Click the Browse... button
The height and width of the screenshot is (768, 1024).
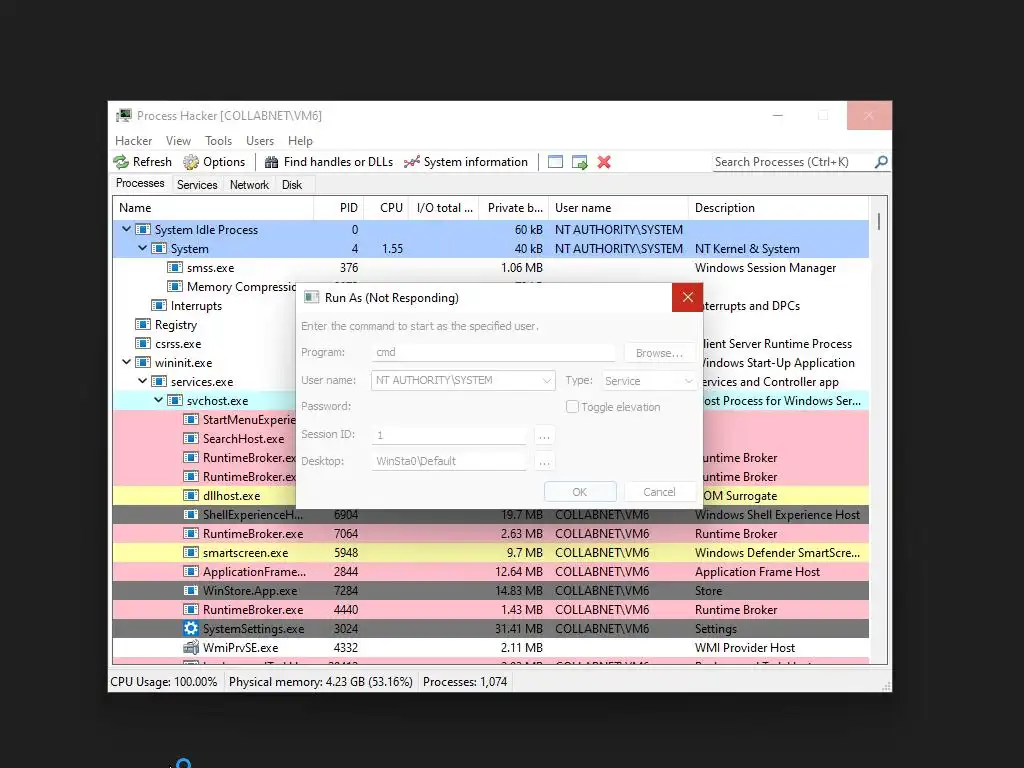pos(660,353)
